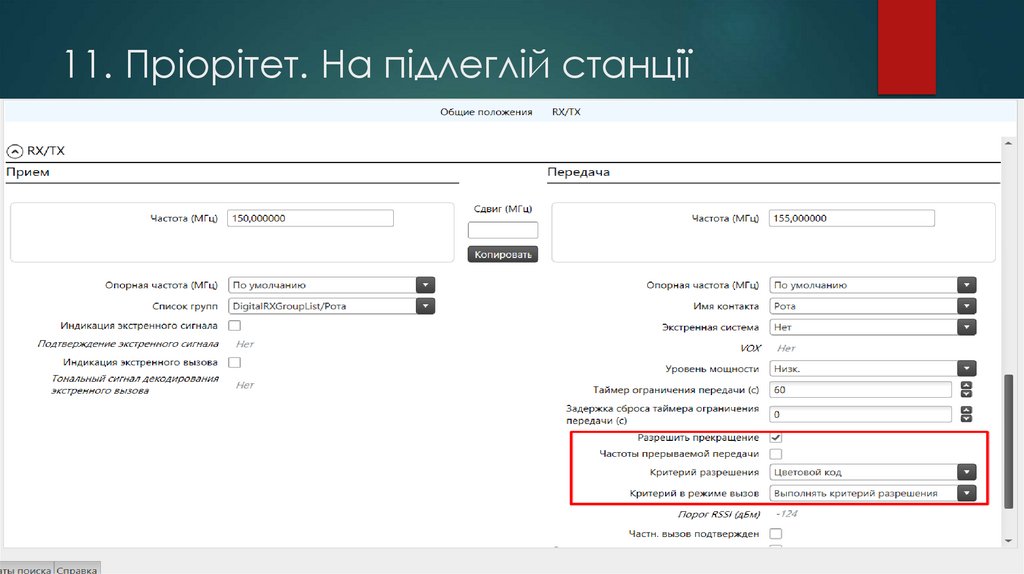Toggle Частоты прерываемой передачи checkbox
This screenshot has width=1024, height=574.
point(776,453)
